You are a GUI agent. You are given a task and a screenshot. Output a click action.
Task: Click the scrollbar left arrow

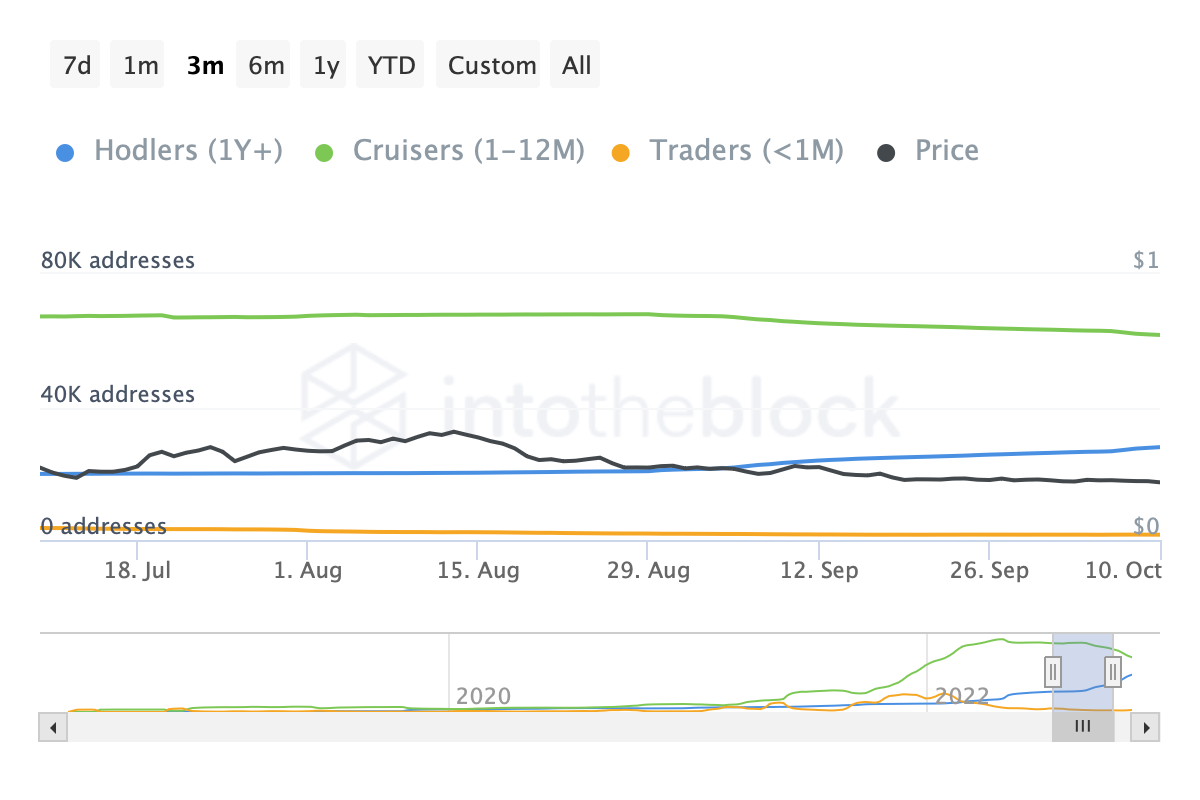[x=52, y=727]
